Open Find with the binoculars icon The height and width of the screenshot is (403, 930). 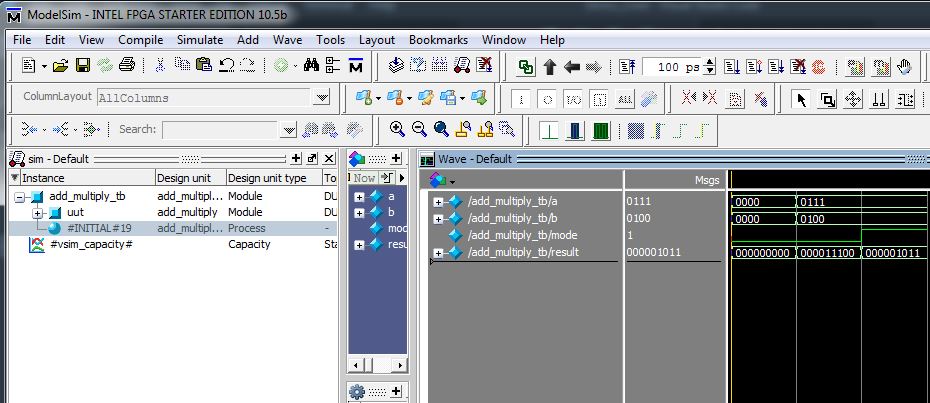pyautogui.click(x=311, y=65)
